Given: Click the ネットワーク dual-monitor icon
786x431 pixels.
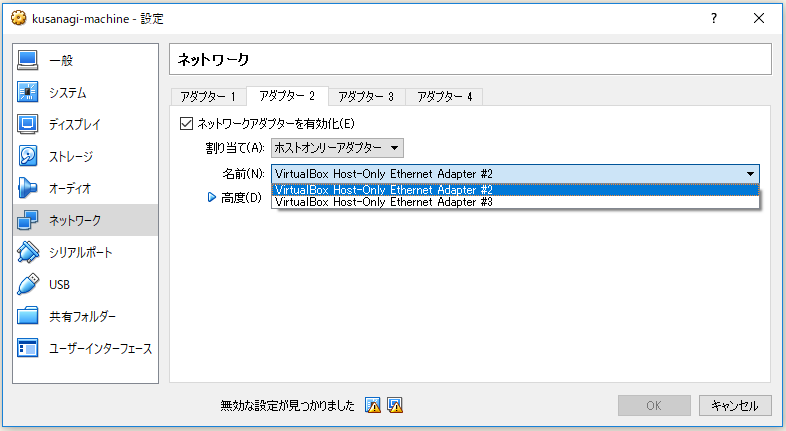Looking at the screenshot, I should tap(28, 220).
